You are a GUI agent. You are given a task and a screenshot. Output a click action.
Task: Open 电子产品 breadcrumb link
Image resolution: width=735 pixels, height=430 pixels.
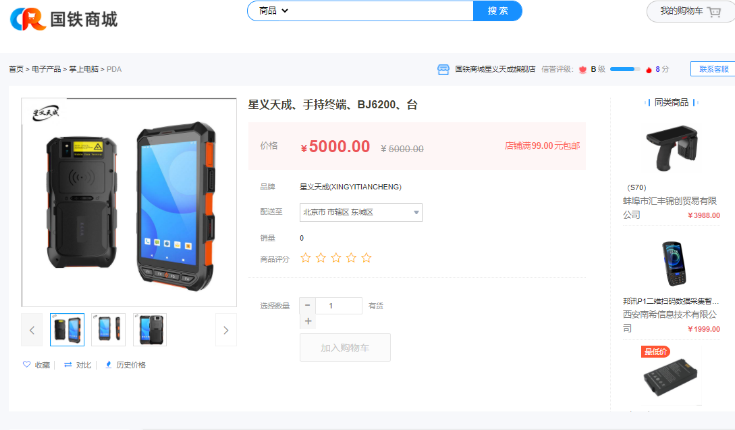[x=46, y=69]
